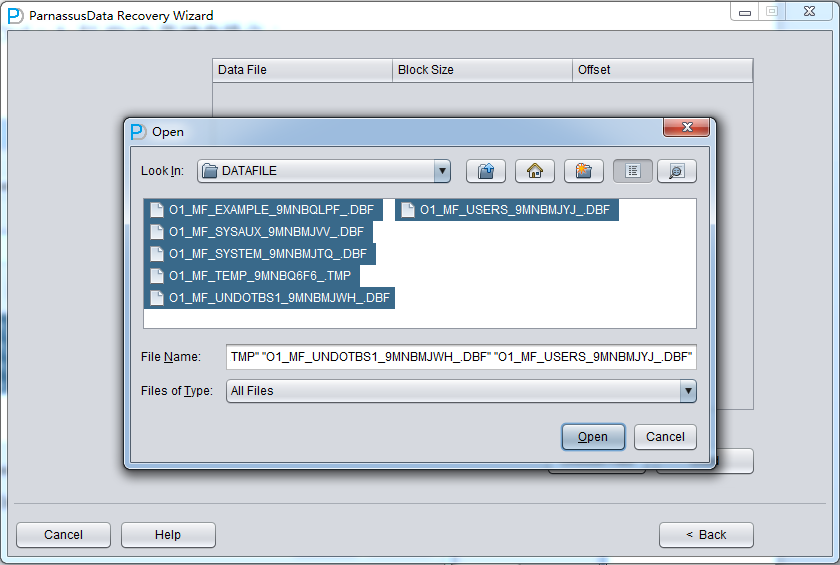Viewport: 840px width, 565px height.
Task: Go to Home directory icon
Action: (x=535, y=171)
